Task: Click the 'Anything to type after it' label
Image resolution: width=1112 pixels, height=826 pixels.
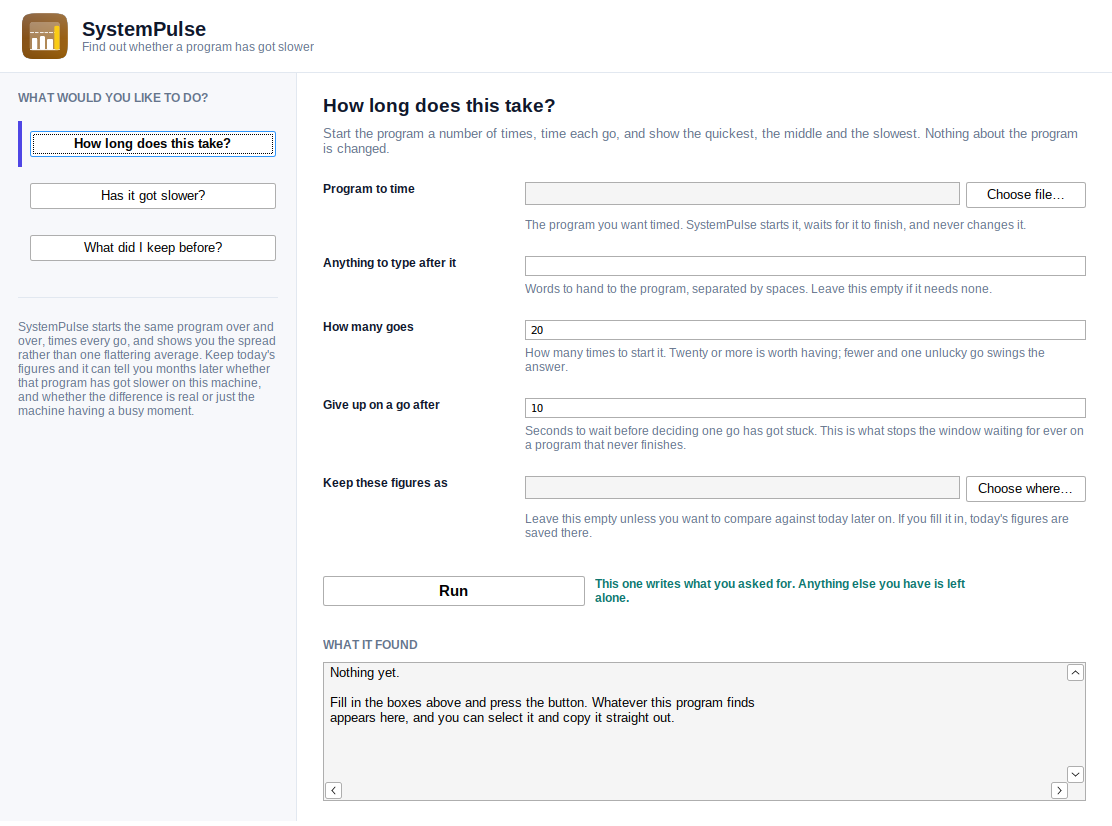Action: tap(389, 262)
